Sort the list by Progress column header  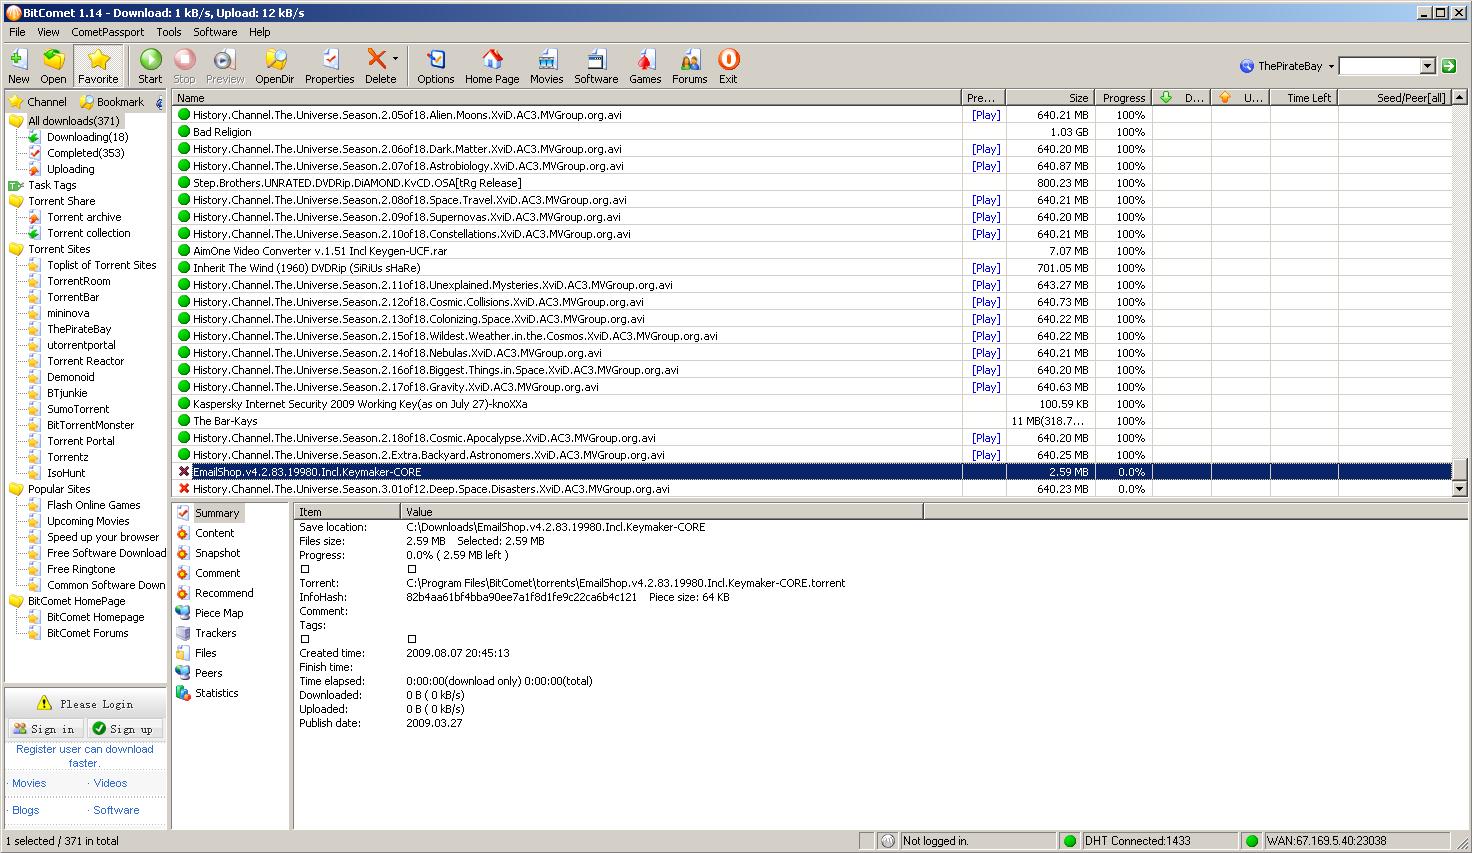click(1123, 98)
